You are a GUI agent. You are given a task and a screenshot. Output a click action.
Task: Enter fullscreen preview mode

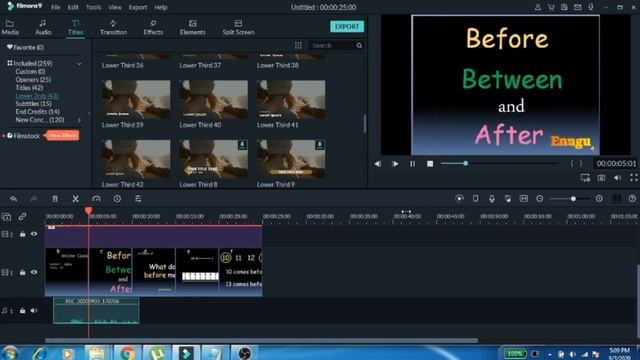633,178
